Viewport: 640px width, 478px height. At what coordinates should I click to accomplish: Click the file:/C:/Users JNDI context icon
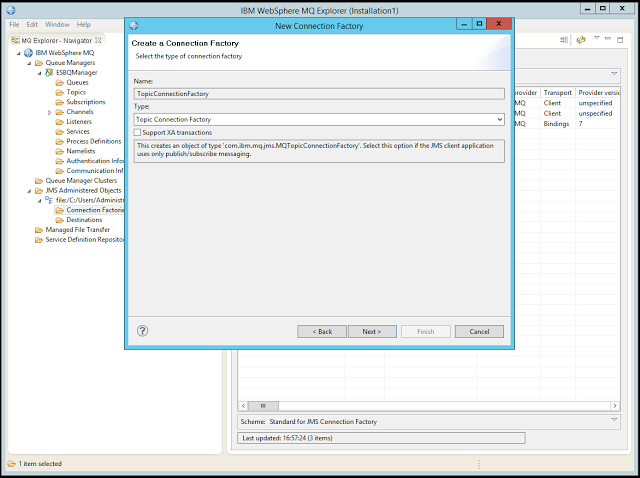[49, 200]
